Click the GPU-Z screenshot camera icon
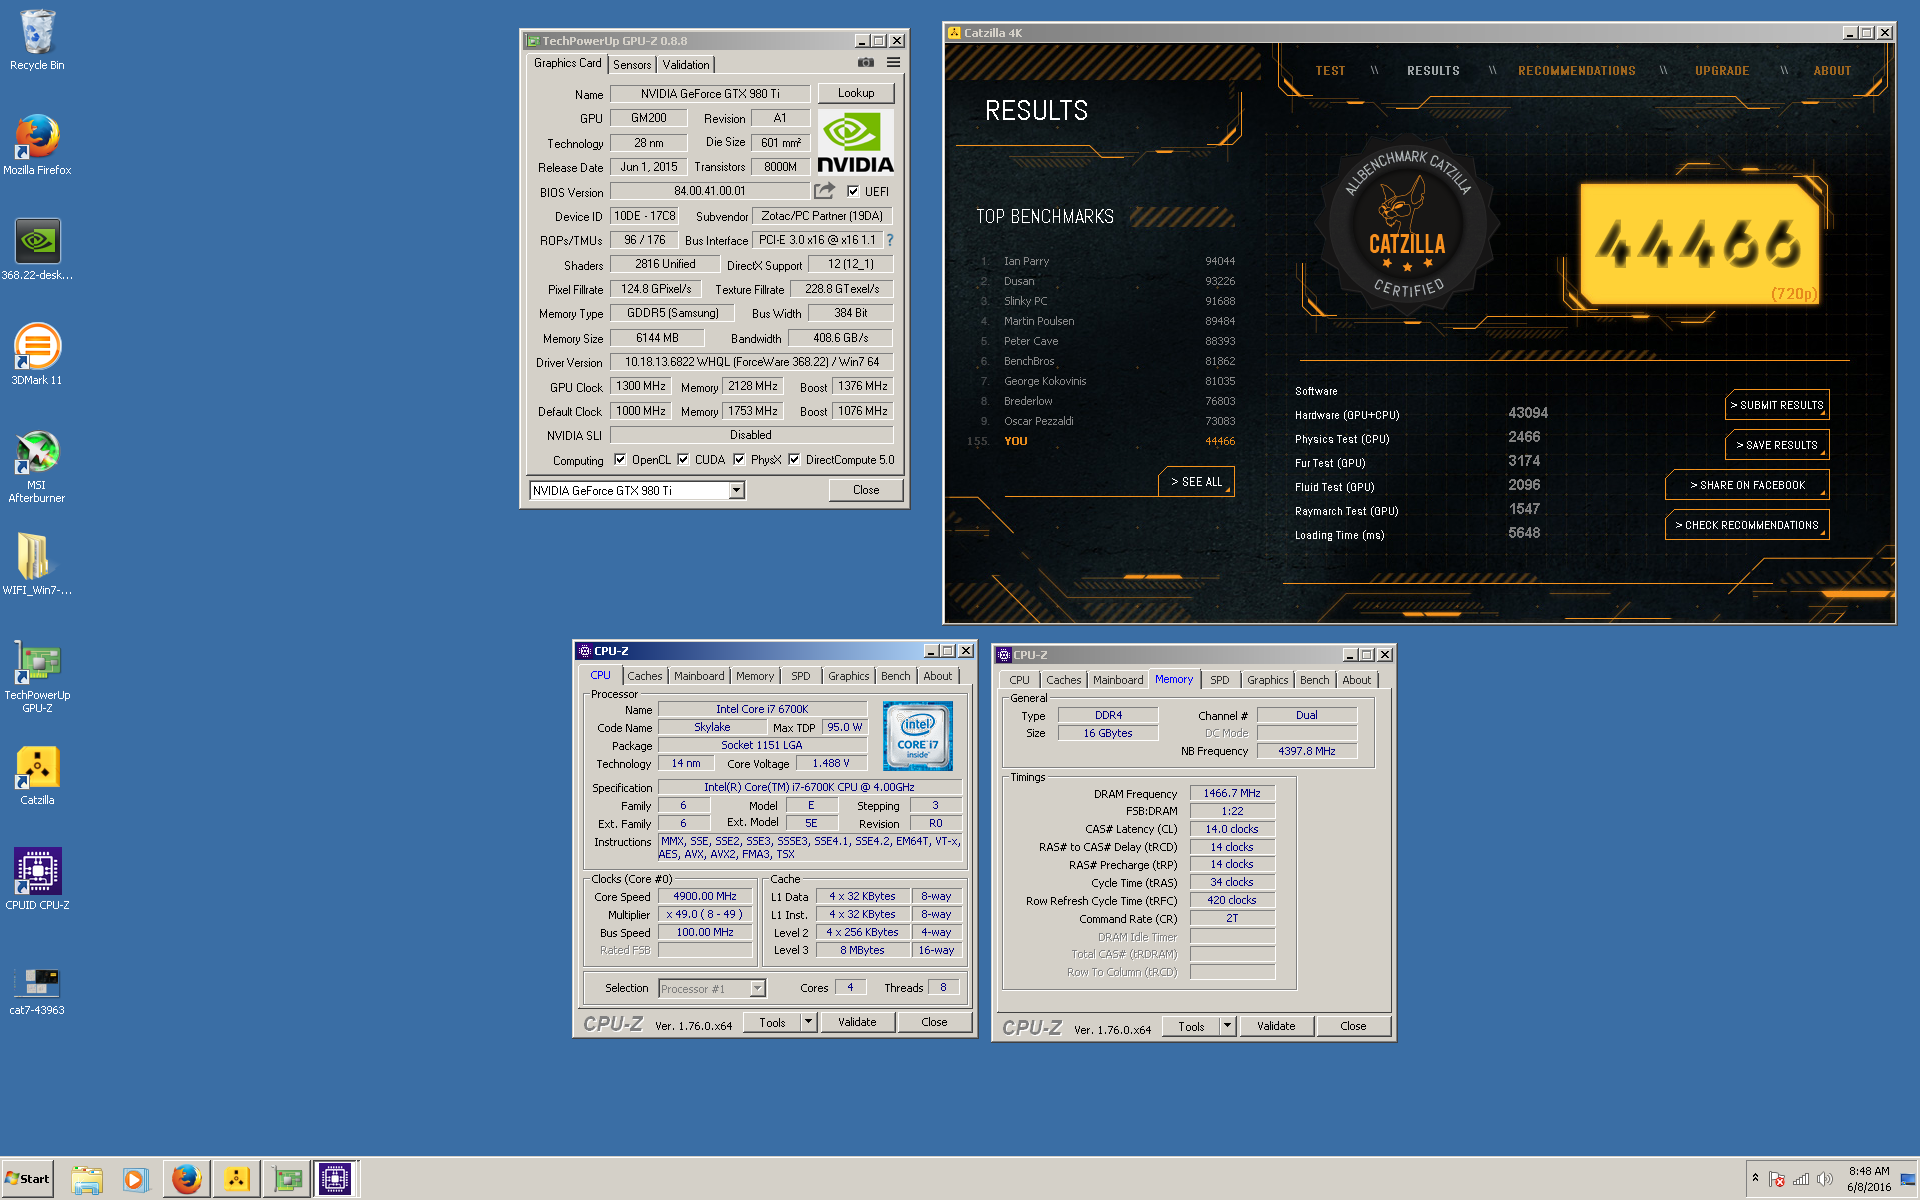This screenshot has height=1200, width=1920. [x=866, y=63]
